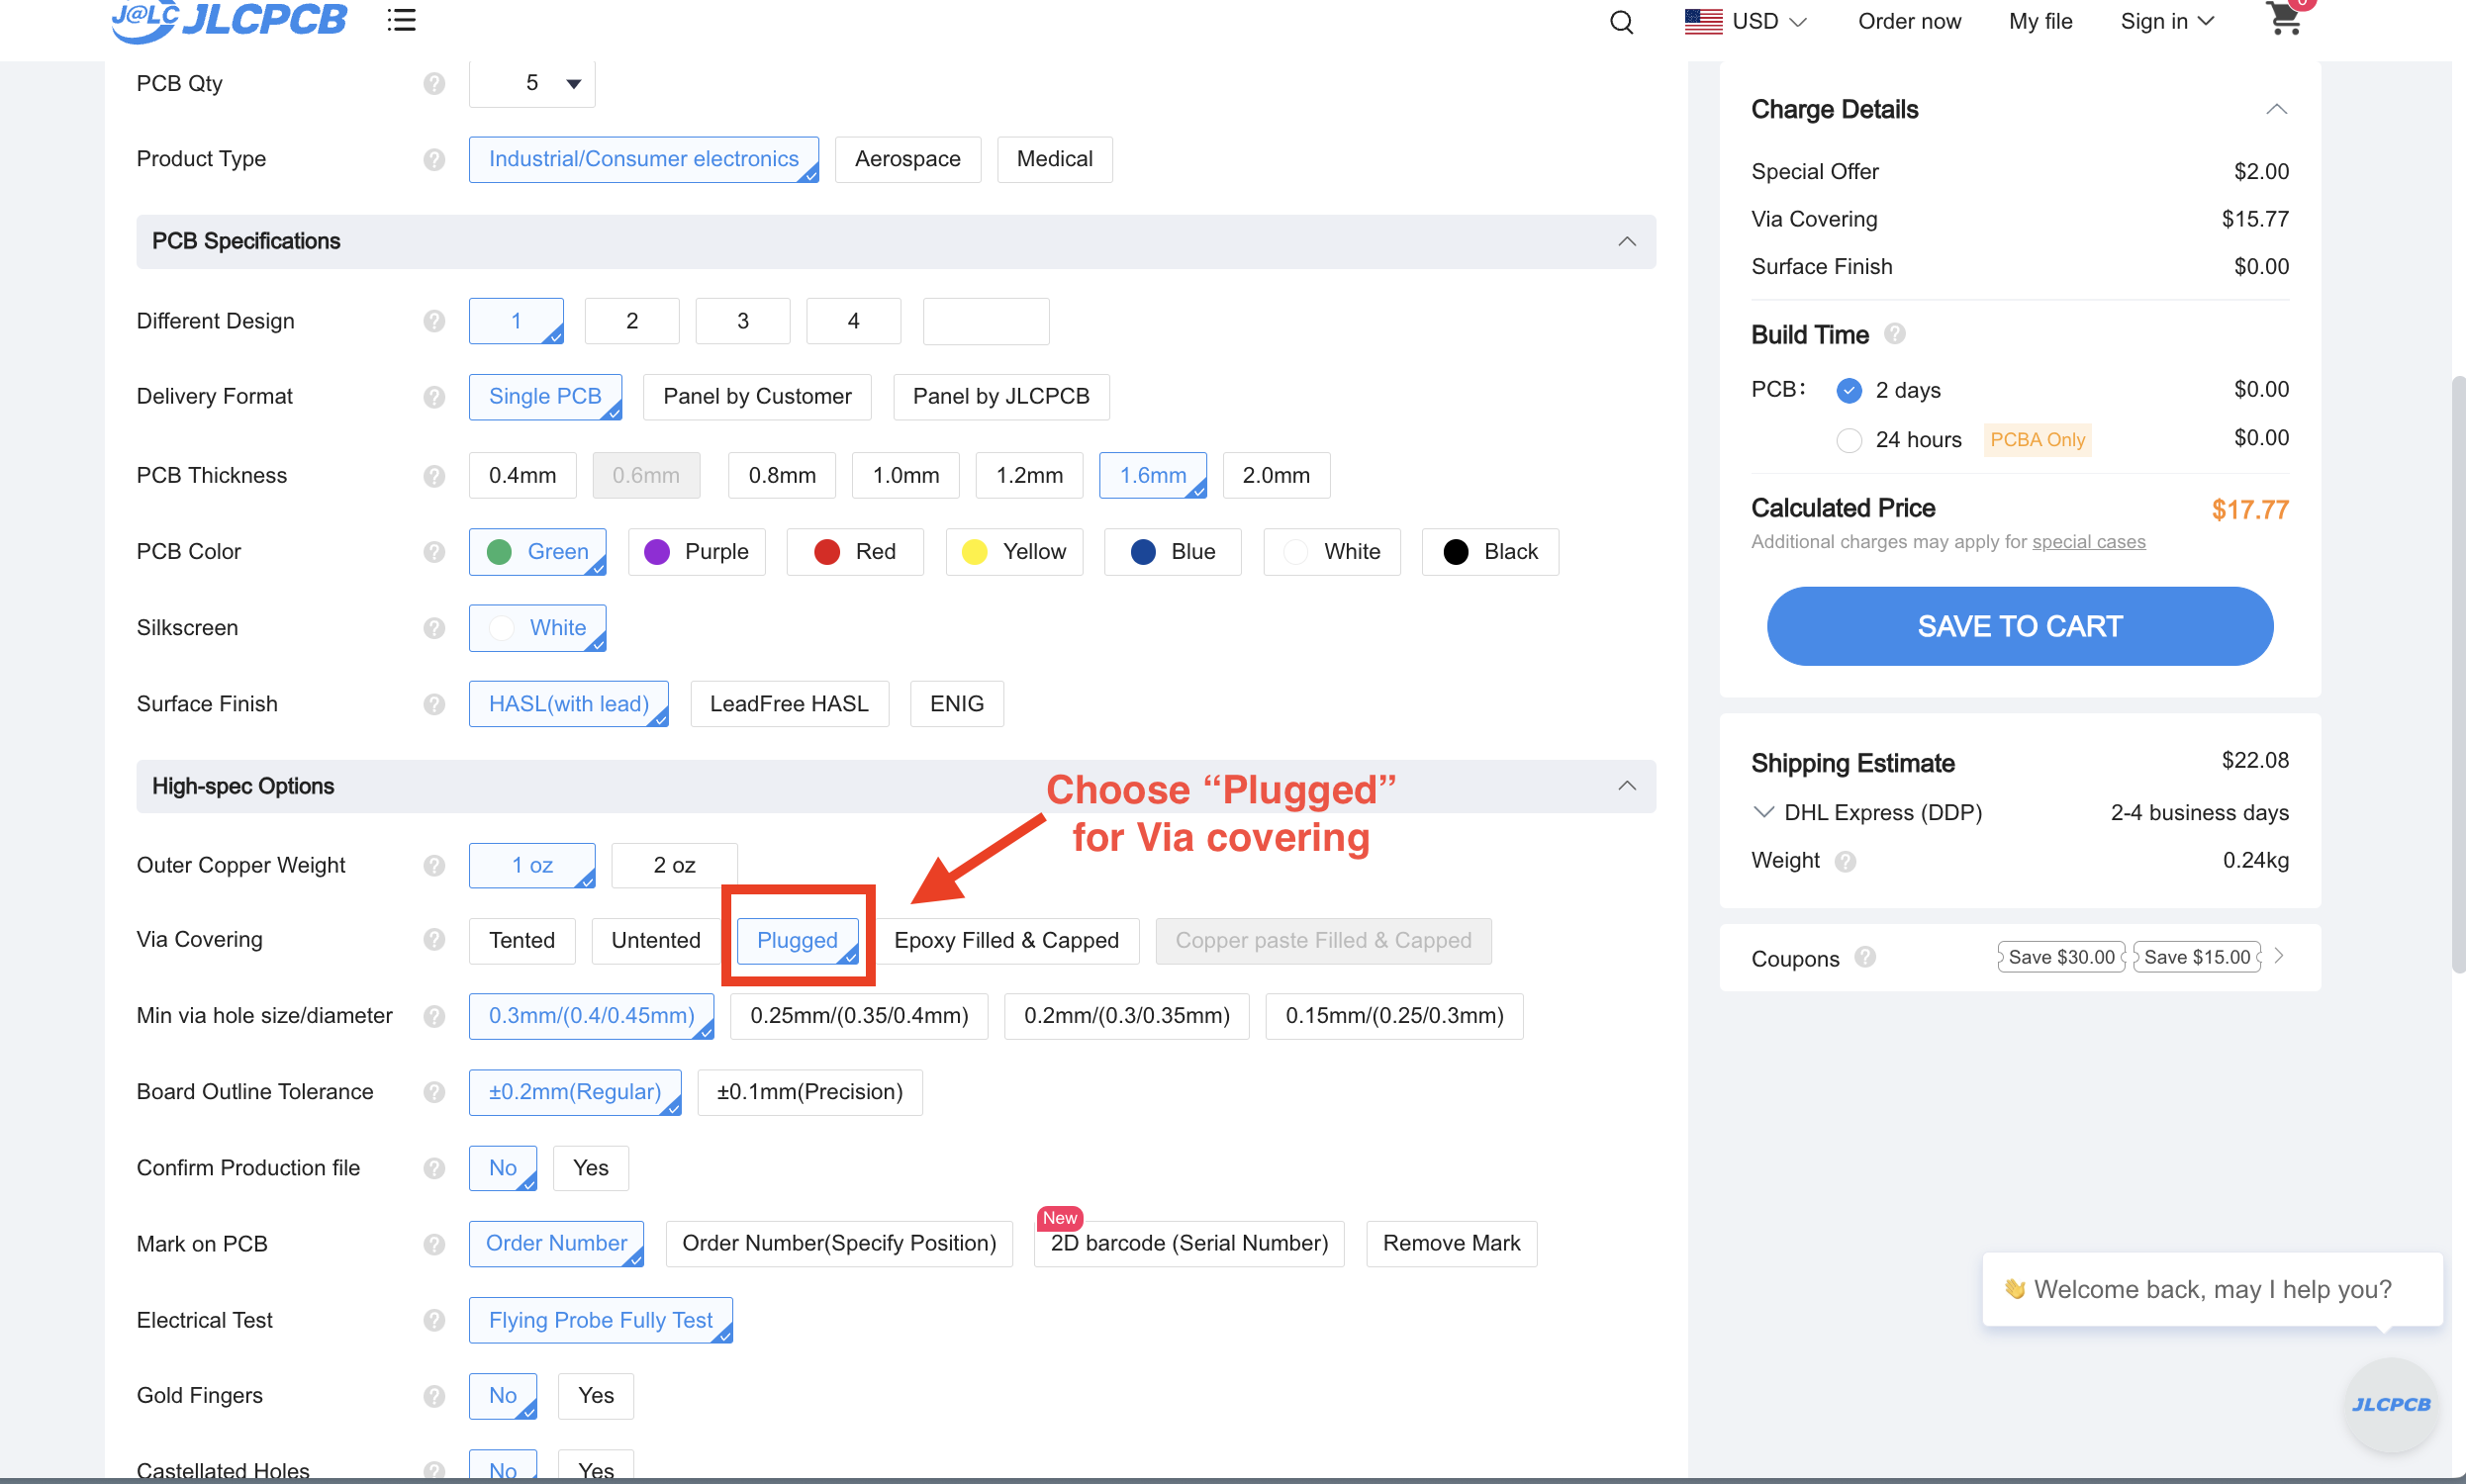Select ±0.1mm(Precision) outline tolerance

point(810,1092)
